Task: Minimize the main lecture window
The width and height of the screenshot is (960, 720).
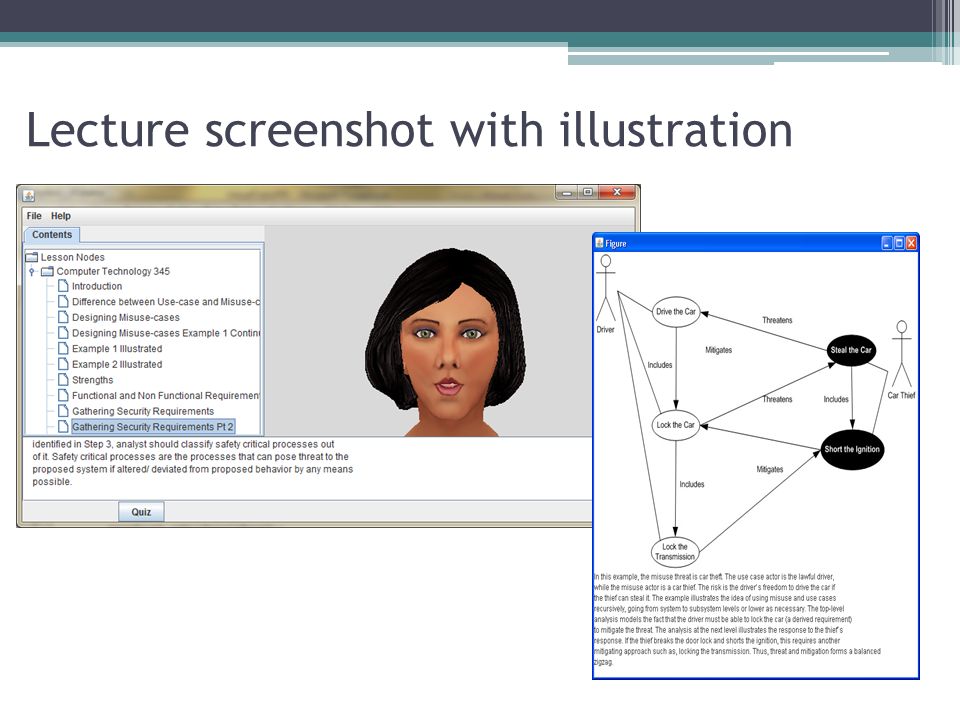Action: [567, 192]
